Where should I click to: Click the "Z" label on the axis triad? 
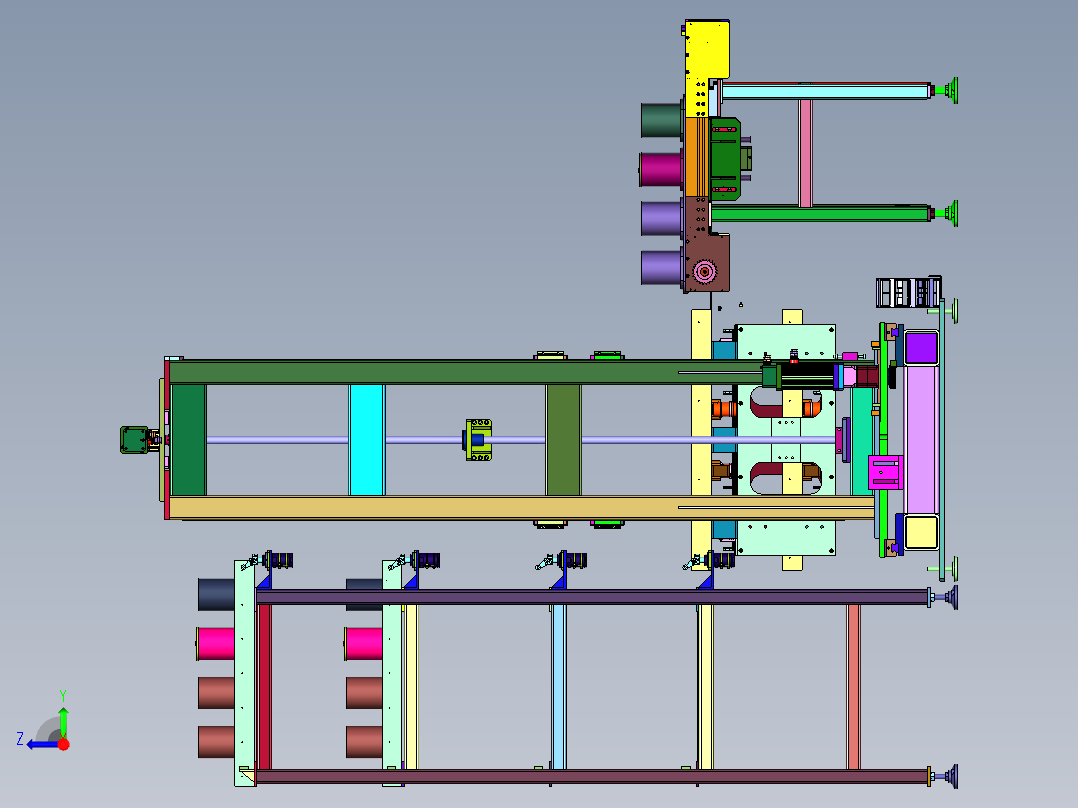[x=20, y=739]
